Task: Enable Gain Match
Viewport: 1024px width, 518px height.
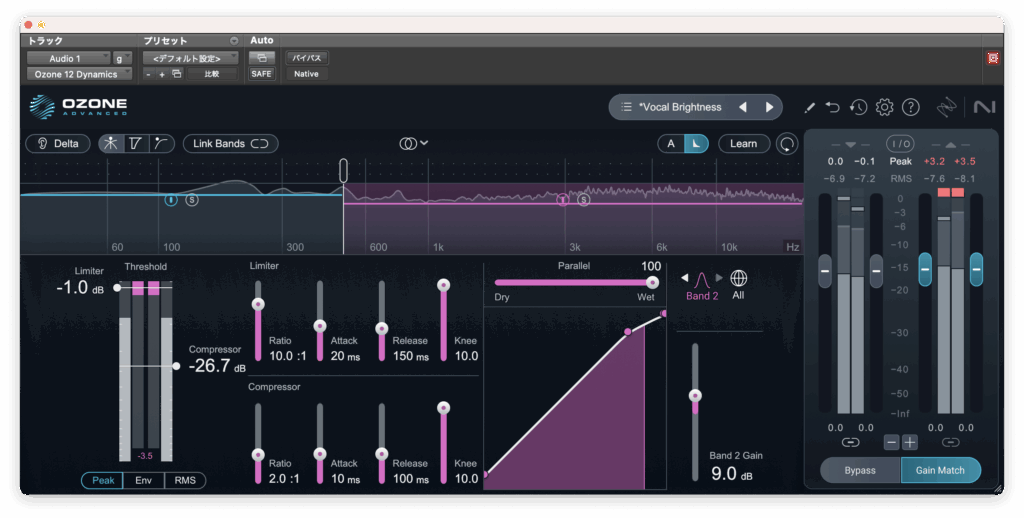Action: tap(940, 470)
